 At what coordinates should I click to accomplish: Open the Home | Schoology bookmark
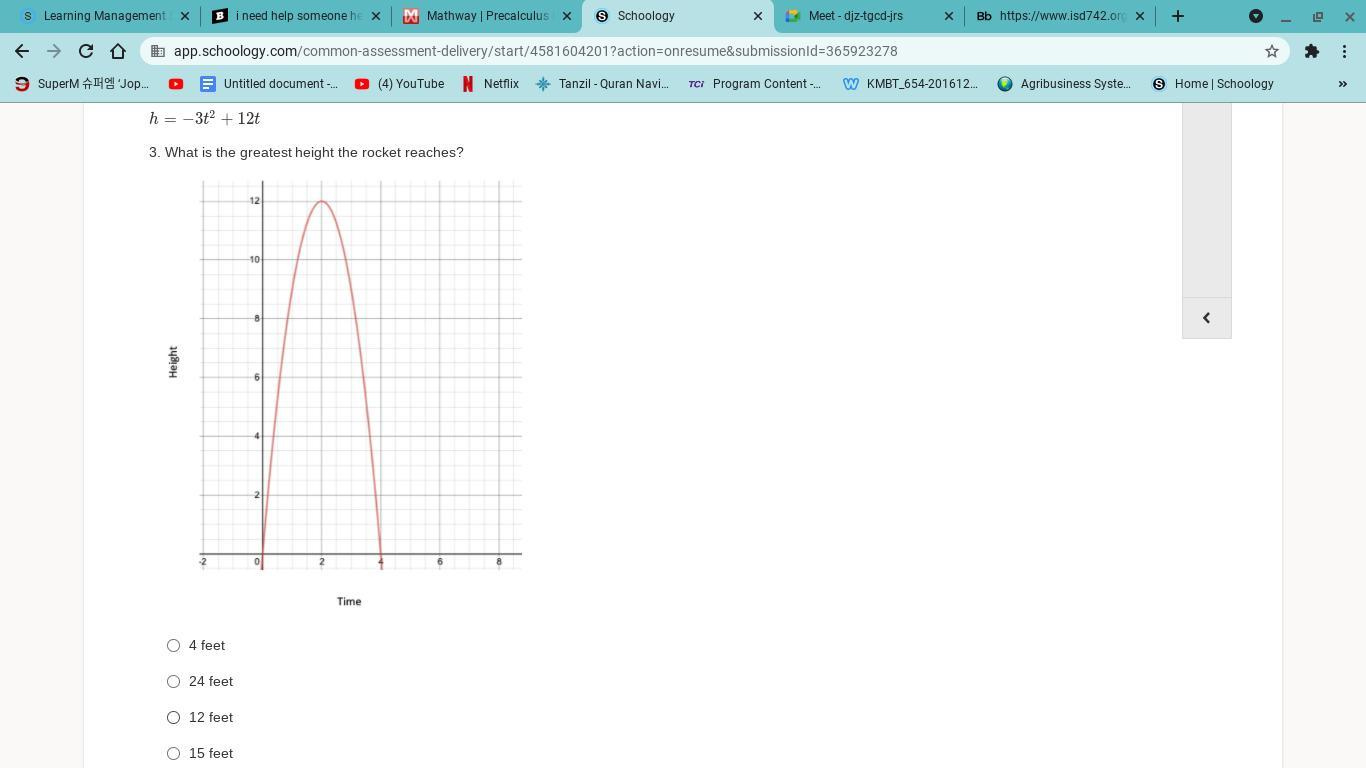(x=1213, y=84)
